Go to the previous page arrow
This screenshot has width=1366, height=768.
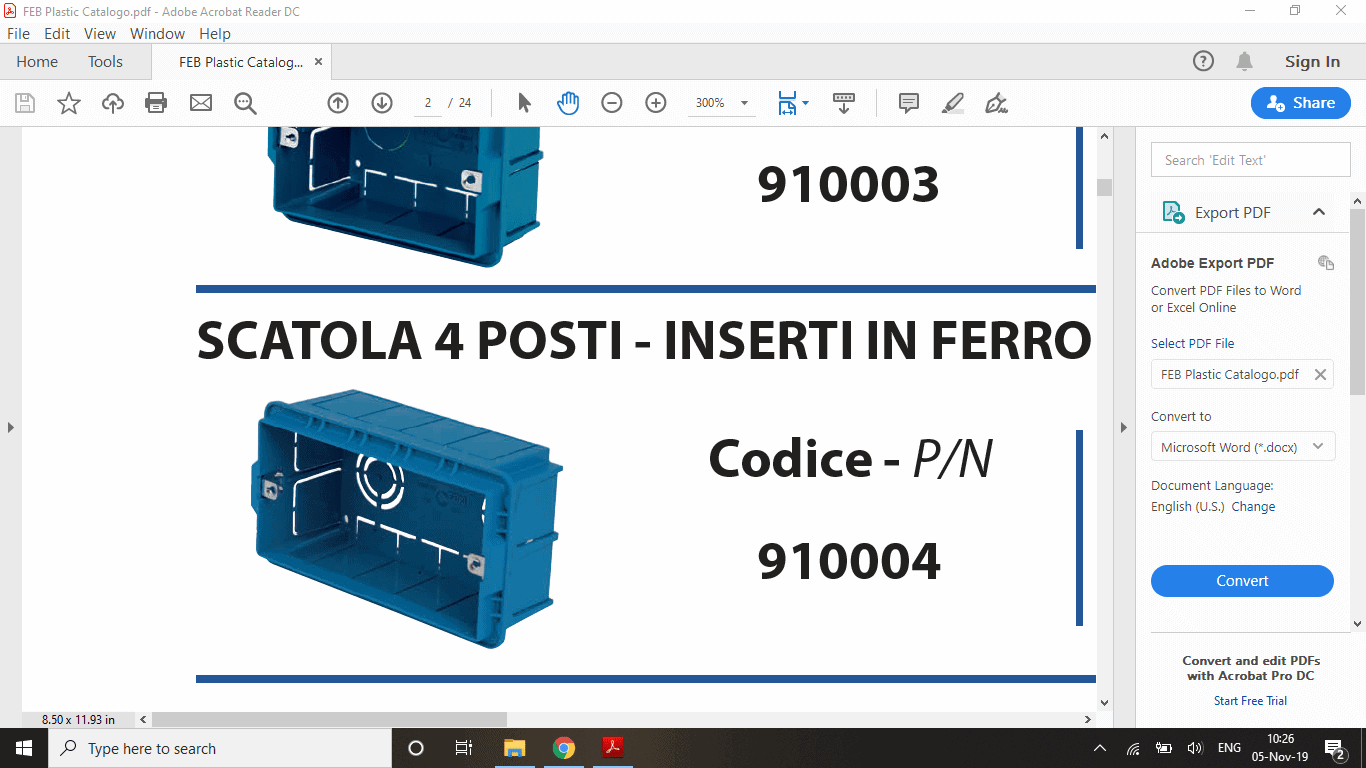pyautogui.click(x=338, y=103)
